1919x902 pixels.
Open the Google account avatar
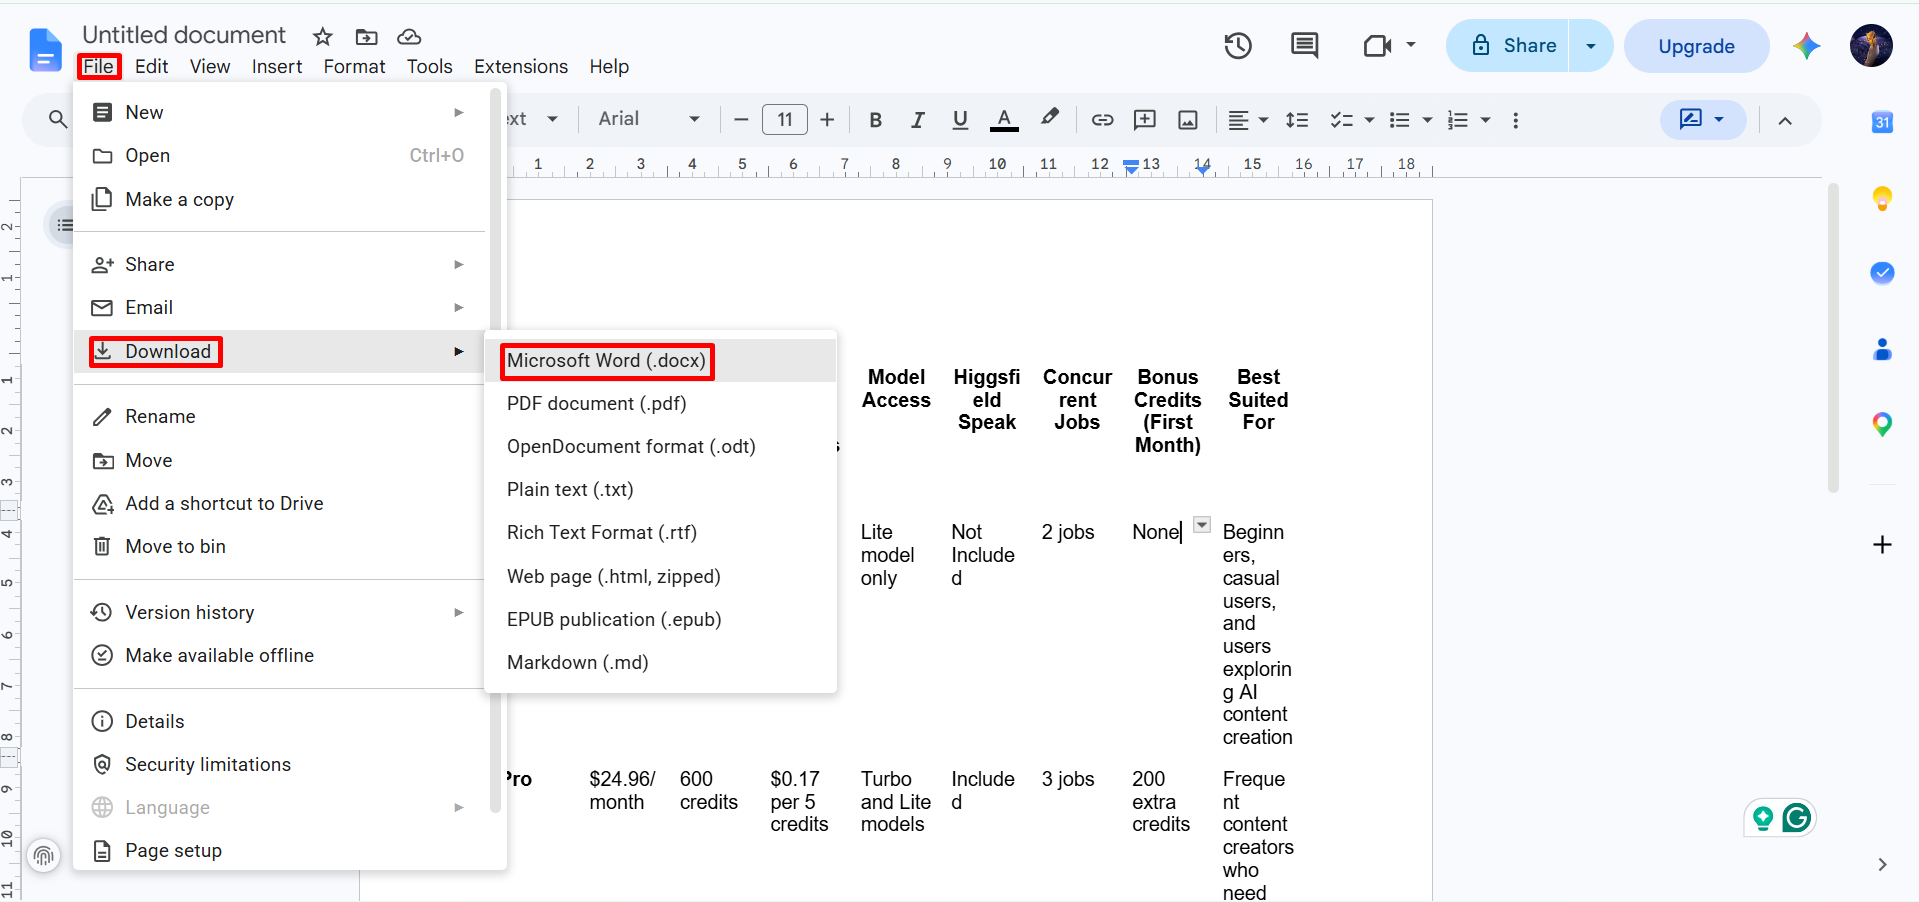pos(1871,46)
